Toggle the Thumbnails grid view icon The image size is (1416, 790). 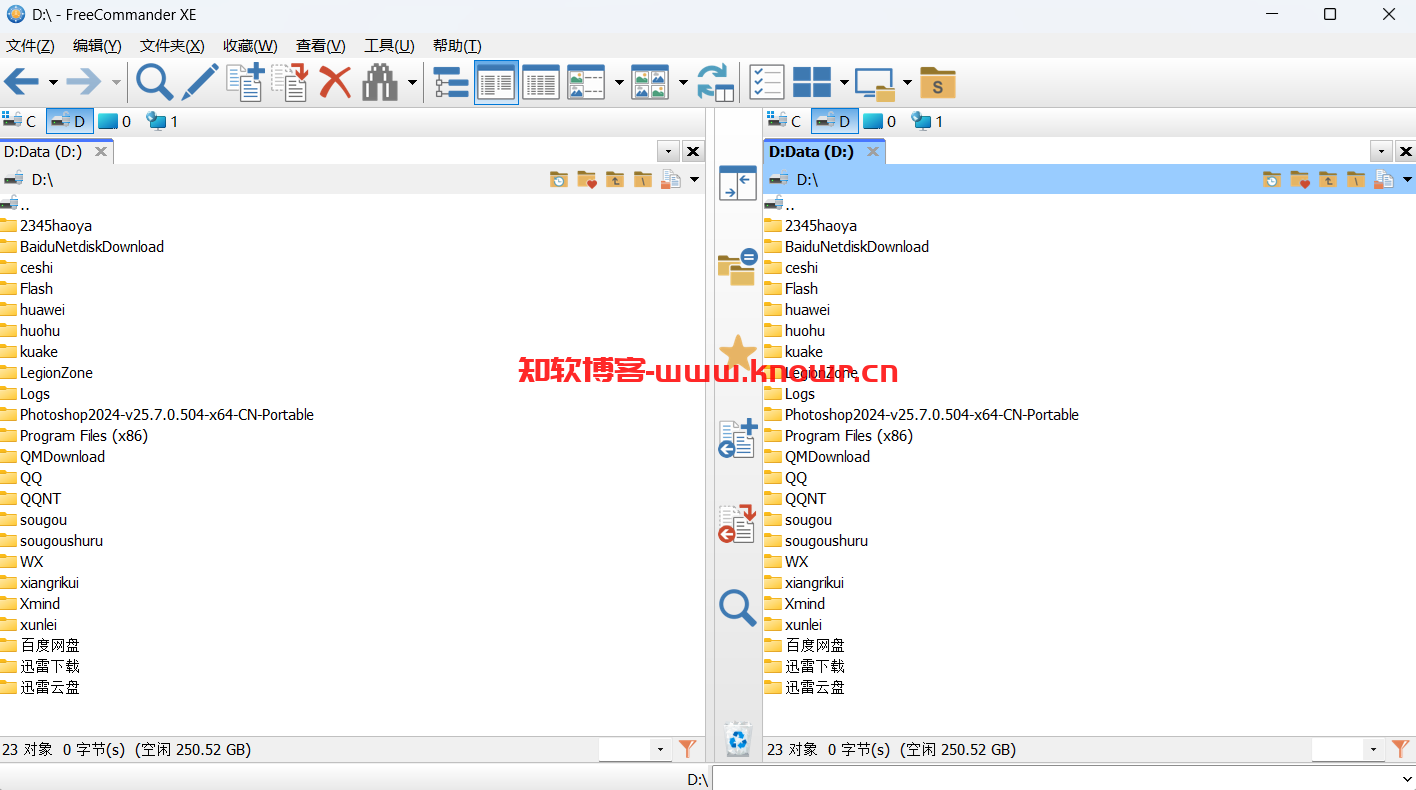click(x=650, y=82)
